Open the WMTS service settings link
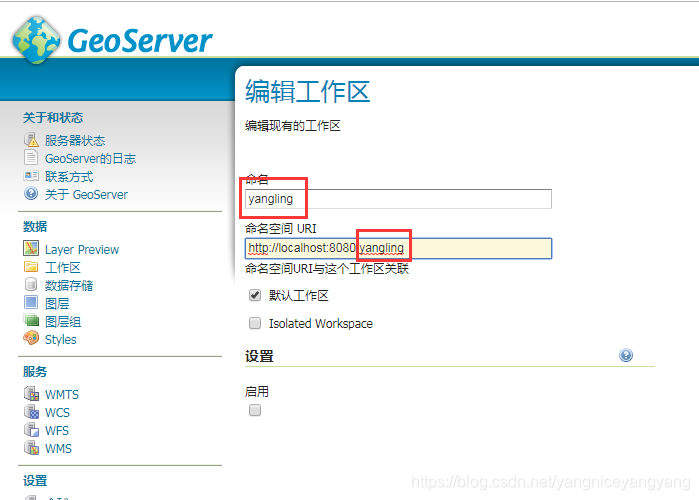 (62, 395)
